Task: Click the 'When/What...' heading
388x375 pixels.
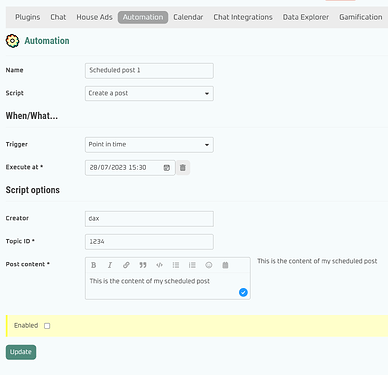Action: point(32,116)
